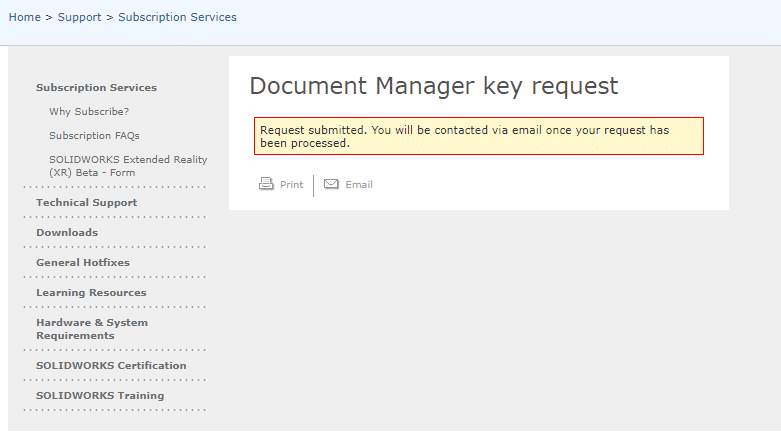The height and width of the screenshot is (442, 781).
Task: Click the envelope Email icon
Action: [331, 184]
